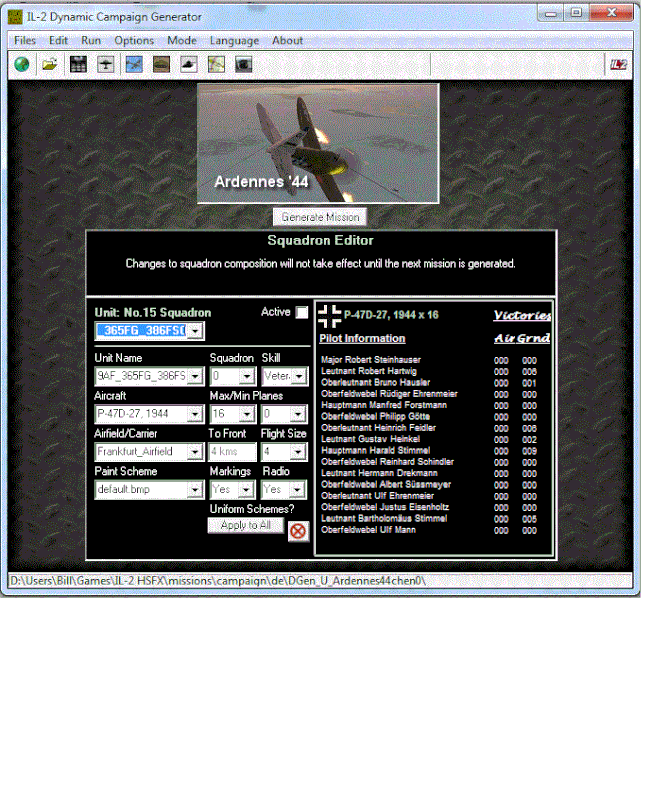This screenshot has width=651, height=800.
Task: Select pilot Oberfeldwebel Philipp Götte
Action: (x=375, y=416)
